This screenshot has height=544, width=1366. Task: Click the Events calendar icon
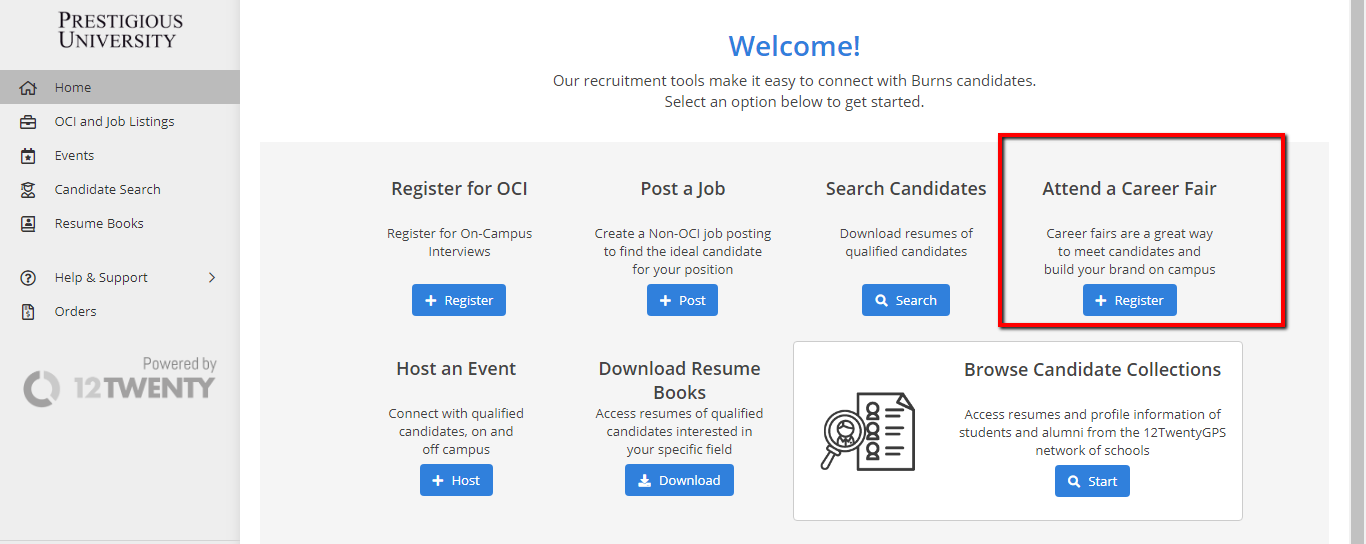click(28, 156)
